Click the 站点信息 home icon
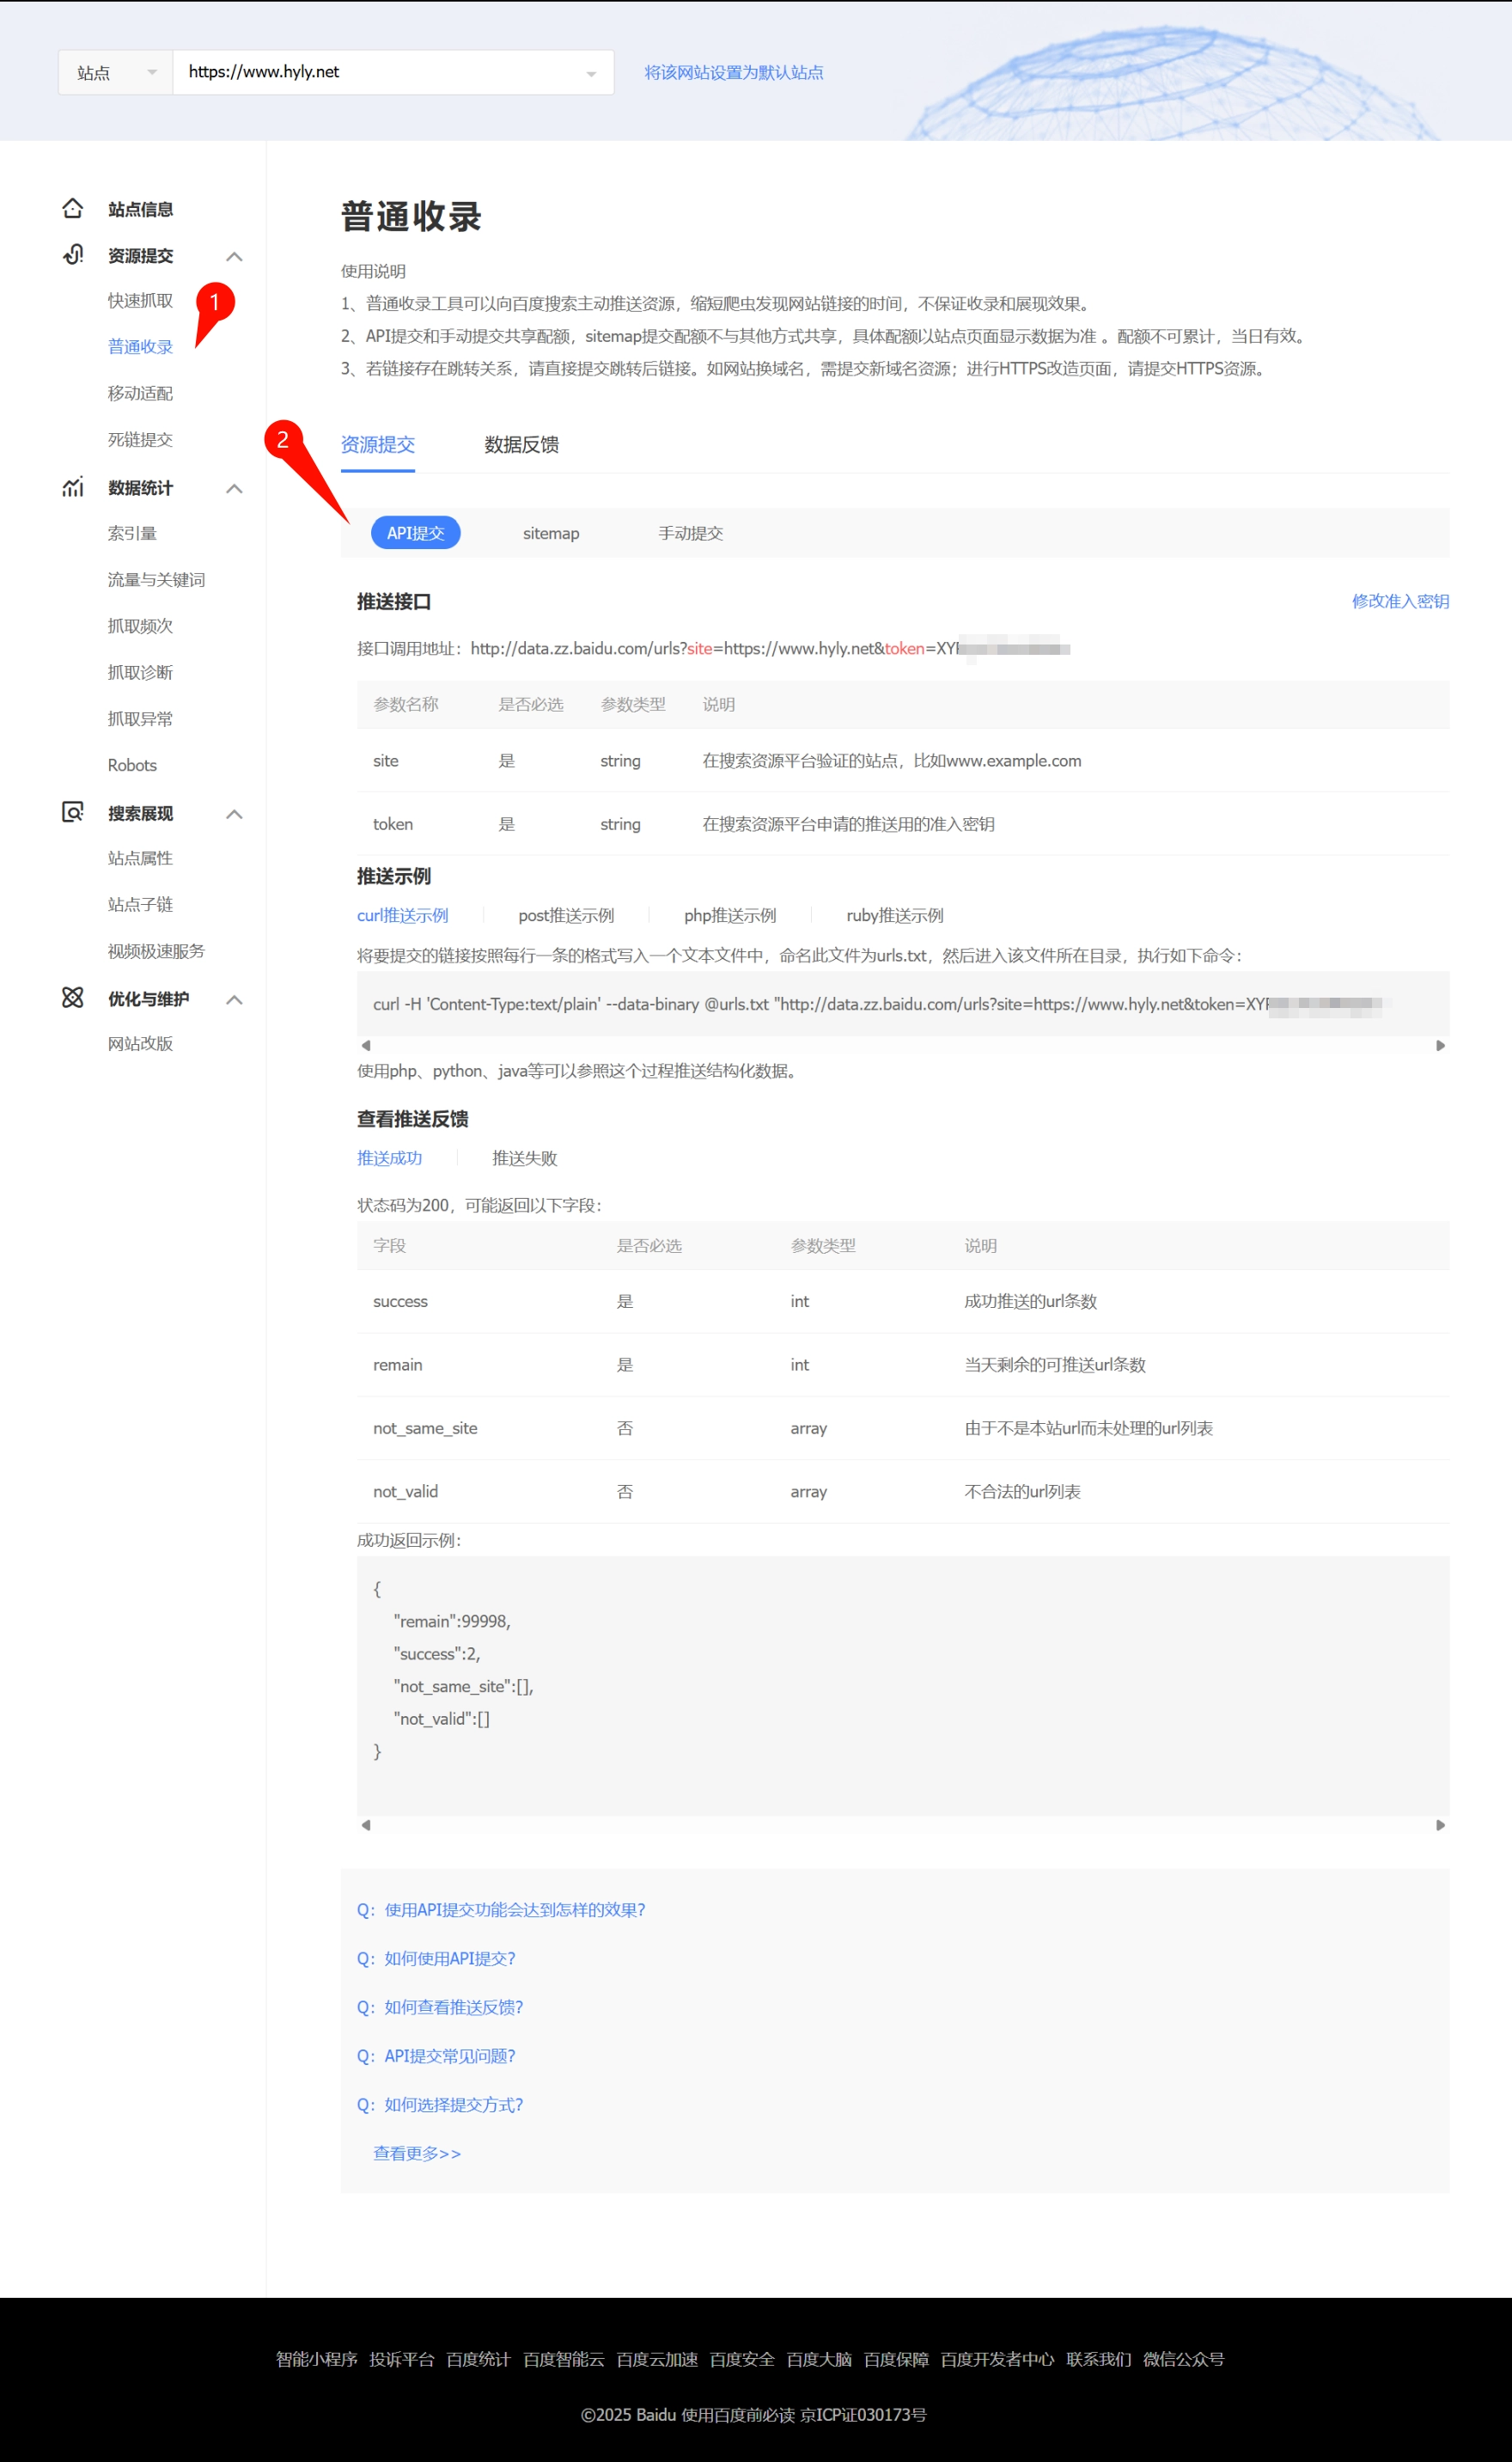Screen dimensions: 1512x2462 [72, 208]
